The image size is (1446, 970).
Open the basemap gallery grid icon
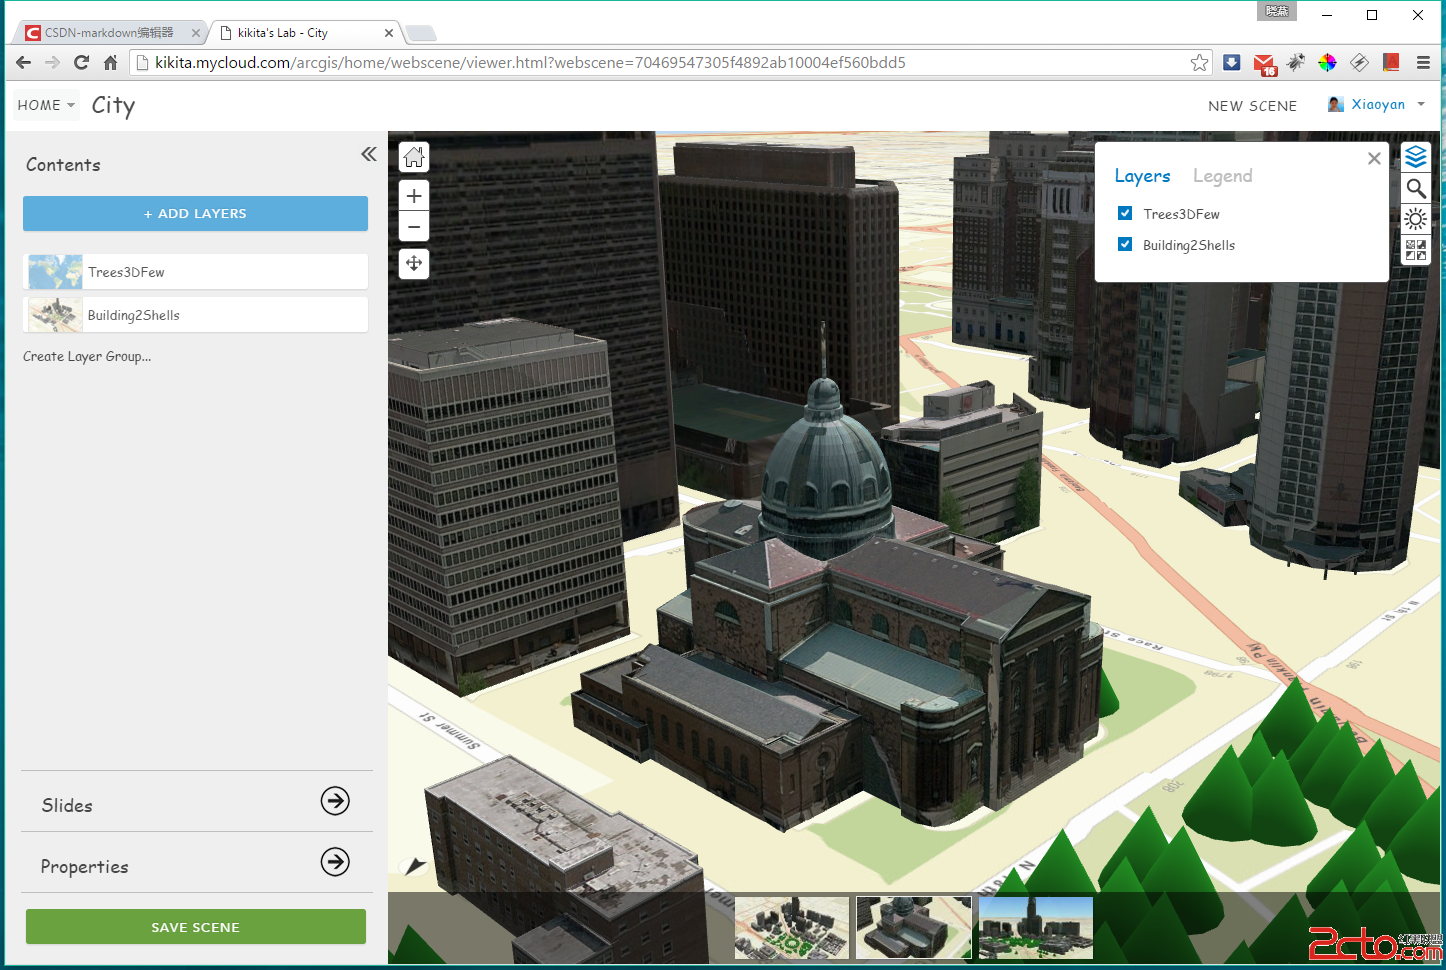(x=1416, y=250)
